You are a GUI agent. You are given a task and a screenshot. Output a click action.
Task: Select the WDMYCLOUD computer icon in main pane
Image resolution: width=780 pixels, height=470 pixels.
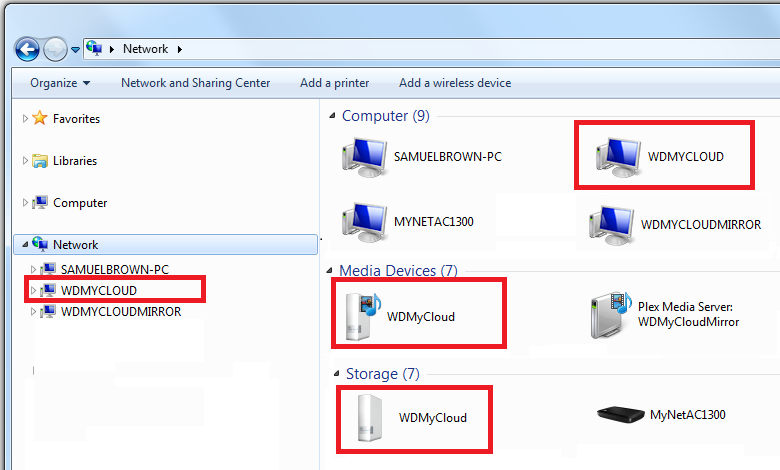pyautogui.click(x=618, y=157)
